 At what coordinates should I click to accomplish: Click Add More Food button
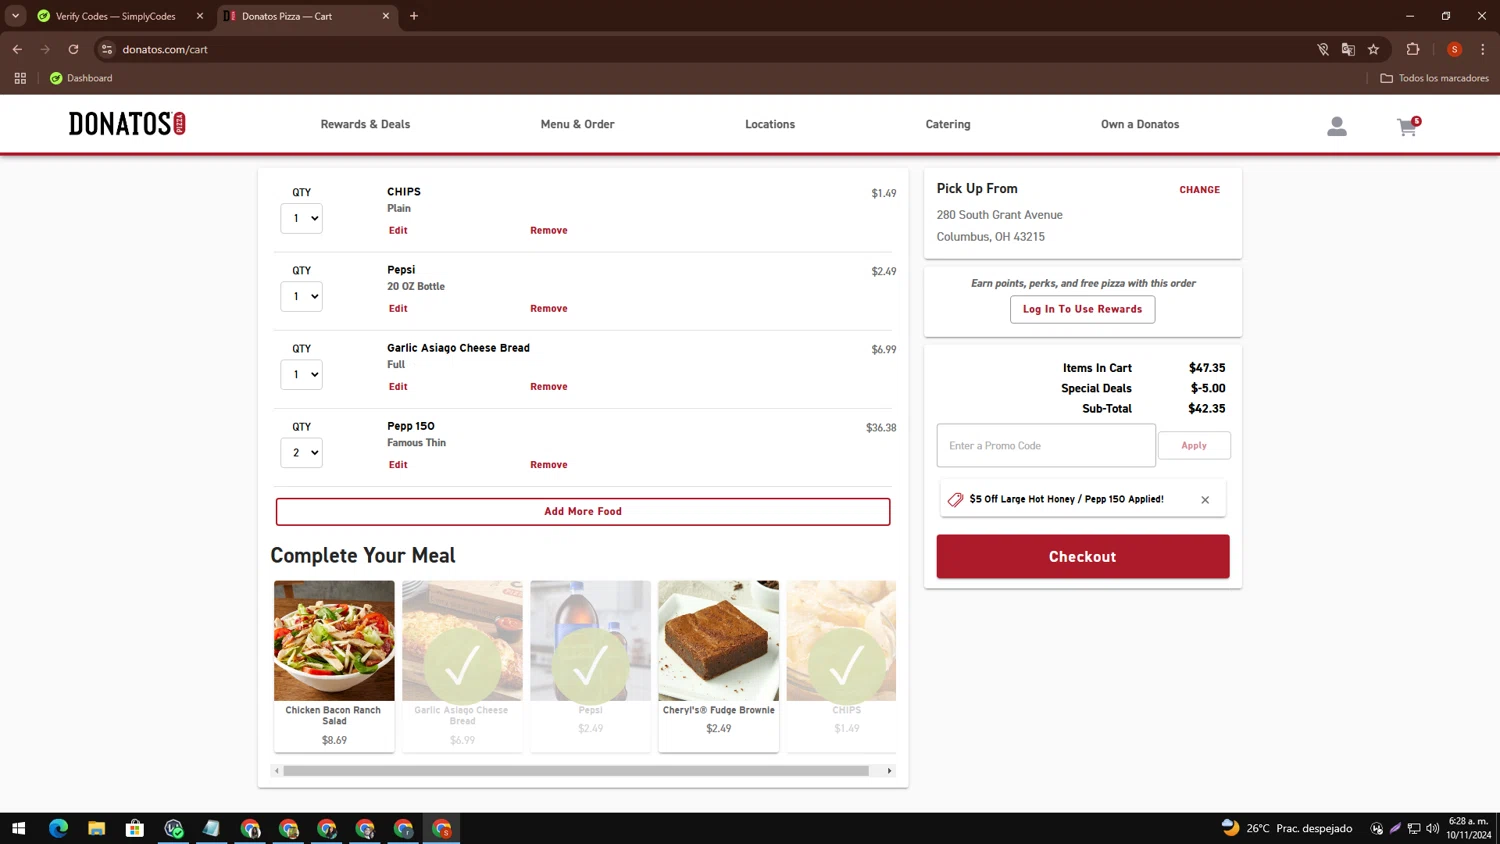[x=583, y=511]
